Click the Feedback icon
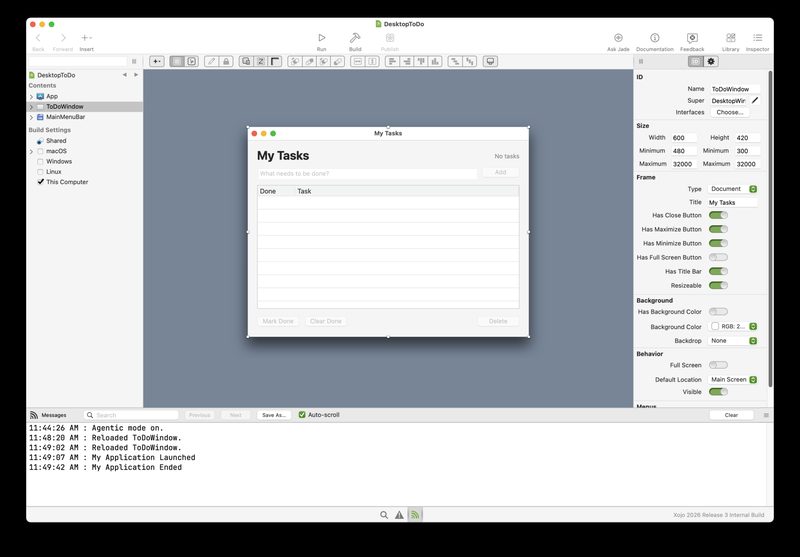800x557 pixels. point(692,38)
